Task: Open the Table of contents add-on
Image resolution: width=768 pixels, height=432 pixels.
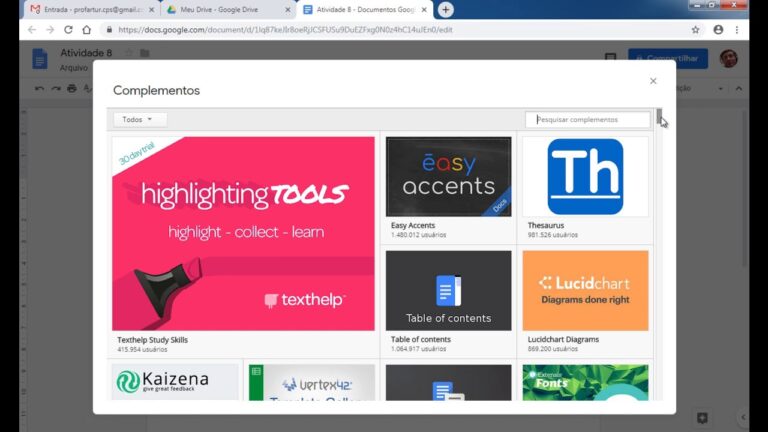Action: pyautogui.click(x=448, y=290)
